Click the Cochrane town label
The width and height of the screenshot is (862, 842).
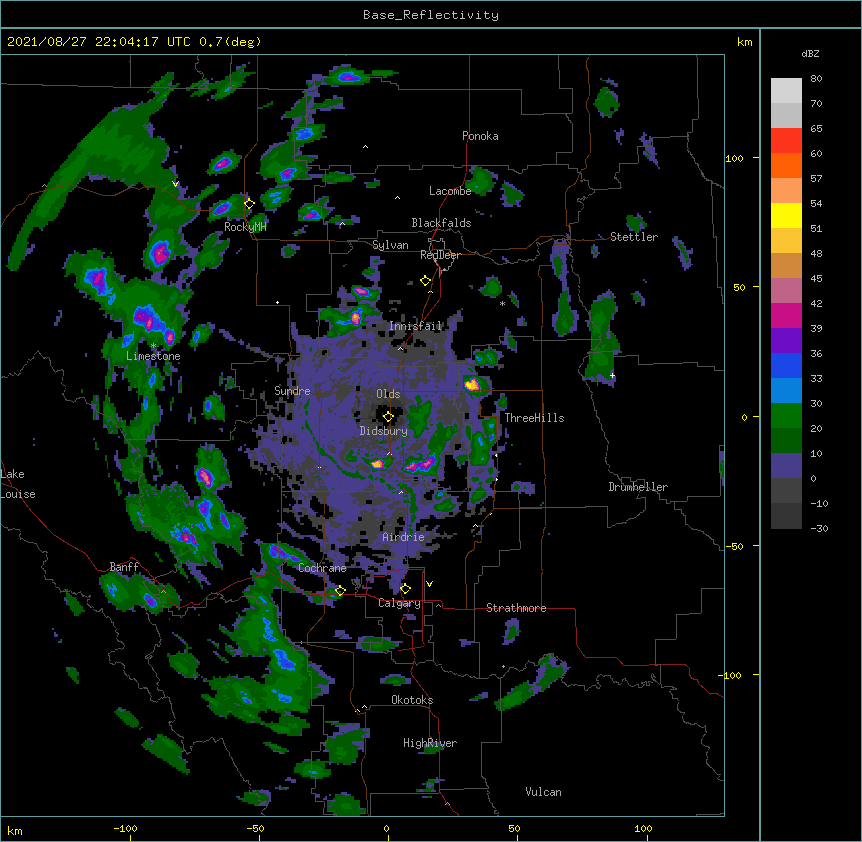click(x=322, y=568)
